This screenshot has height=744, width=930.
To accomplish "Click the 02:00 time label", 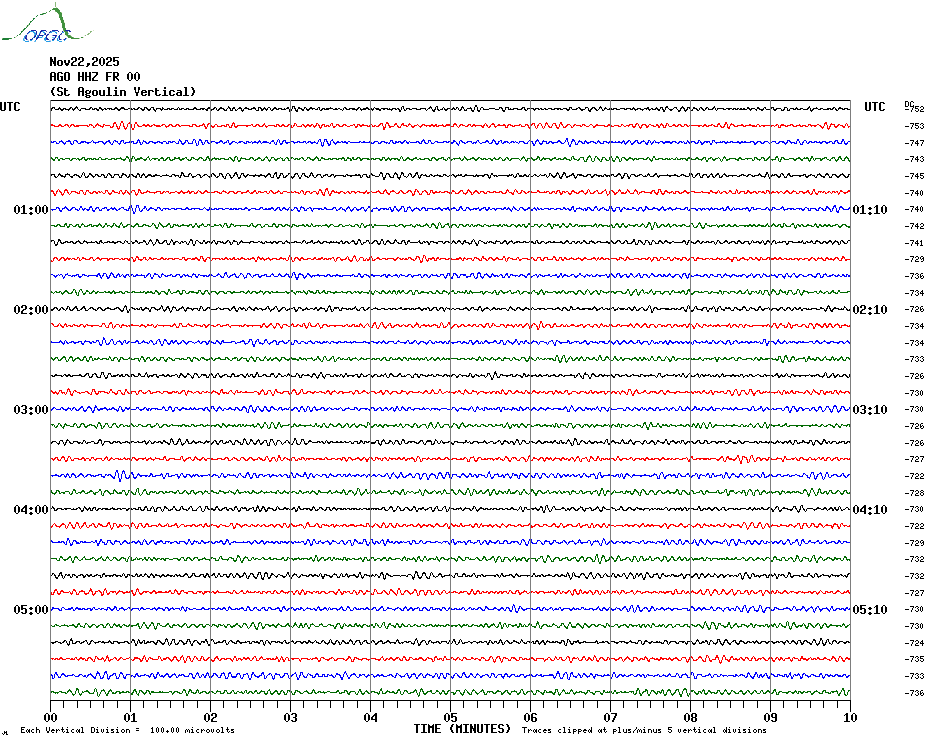I will click(x=31, y=310).
